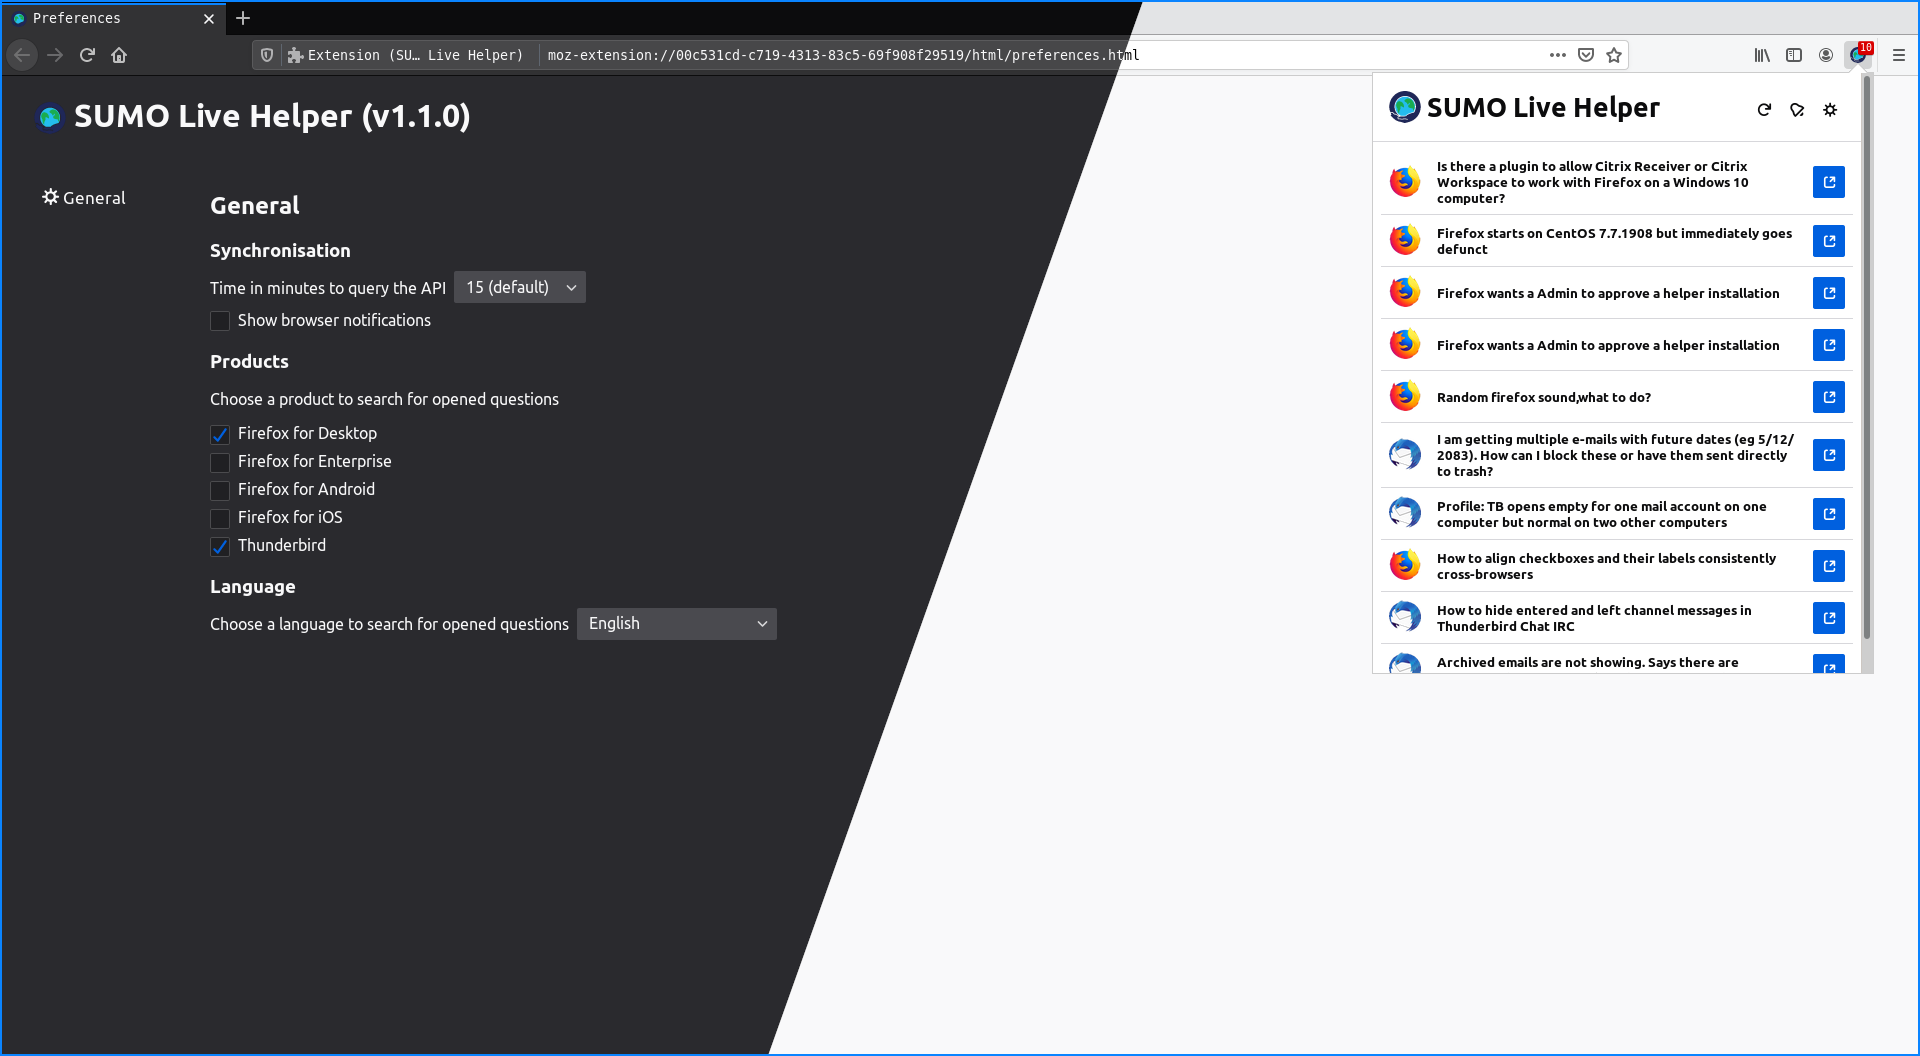Open tracking protection shield in address bar
The height and width of the screenshot is (1056, 1920).
coord(267,55)
